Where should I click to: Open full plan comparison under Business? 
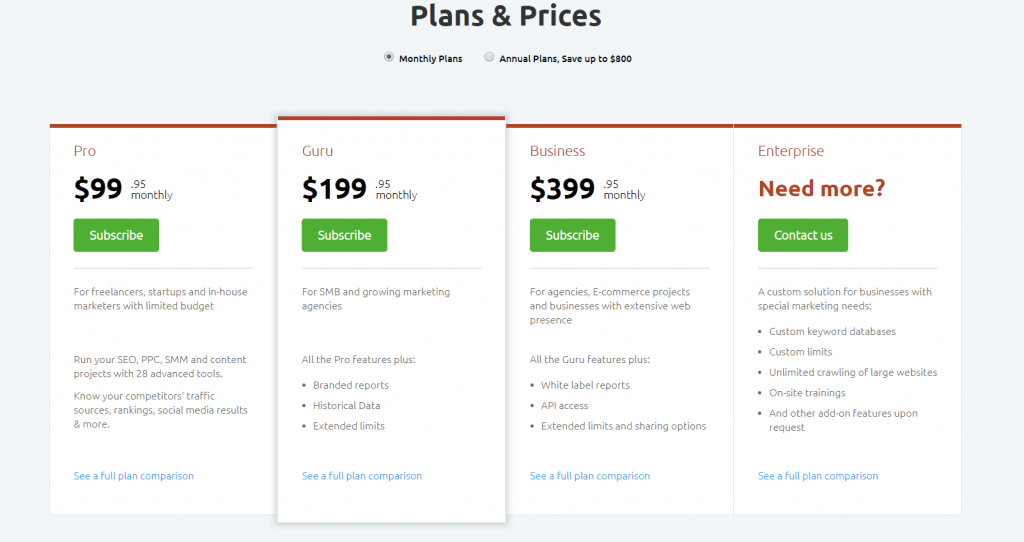[590, 476]
